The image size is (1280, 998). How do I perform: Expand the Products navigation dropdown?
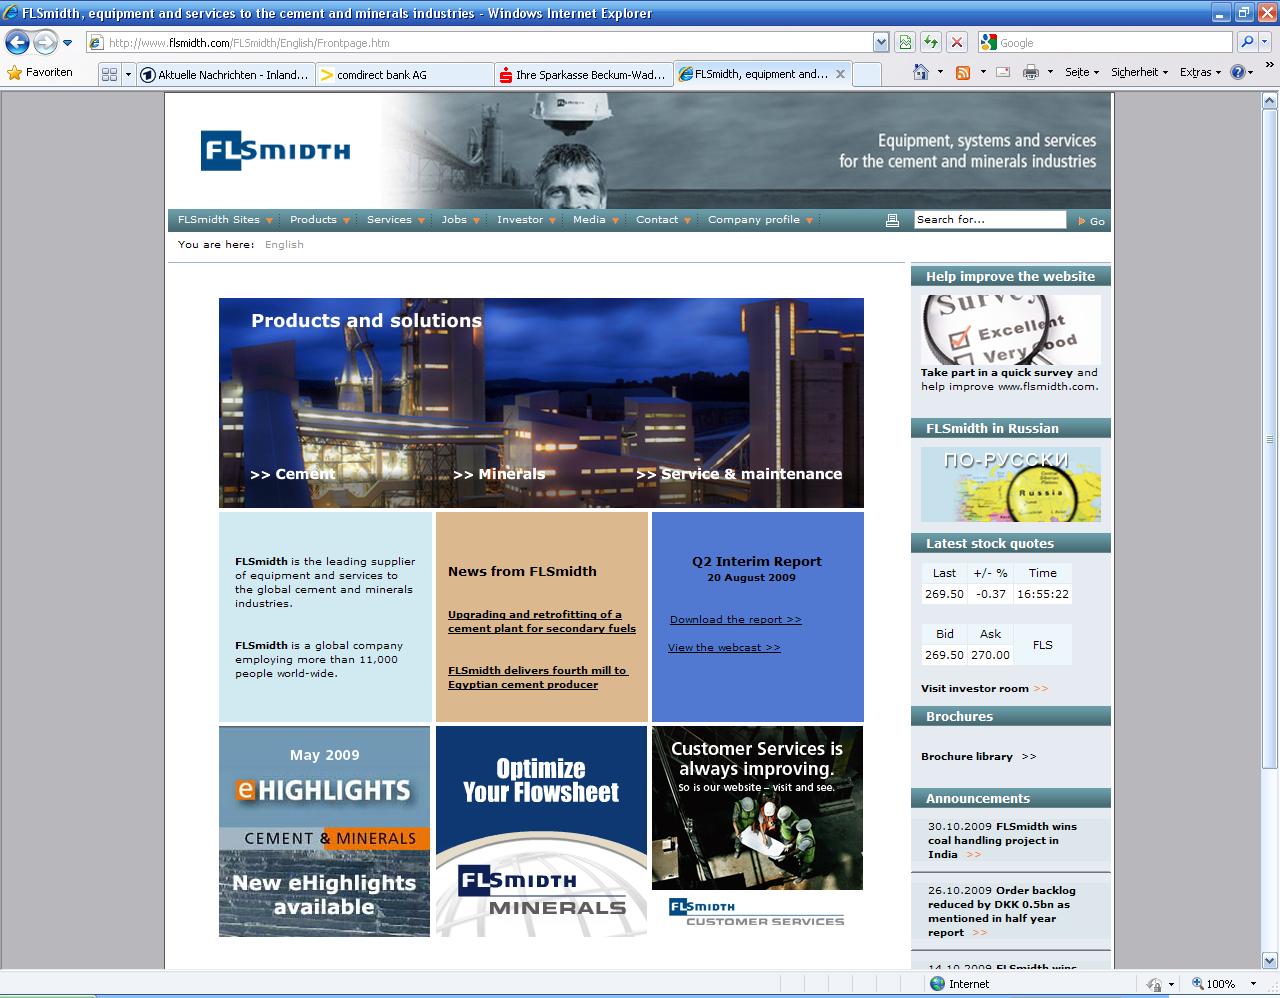[319, 220]
